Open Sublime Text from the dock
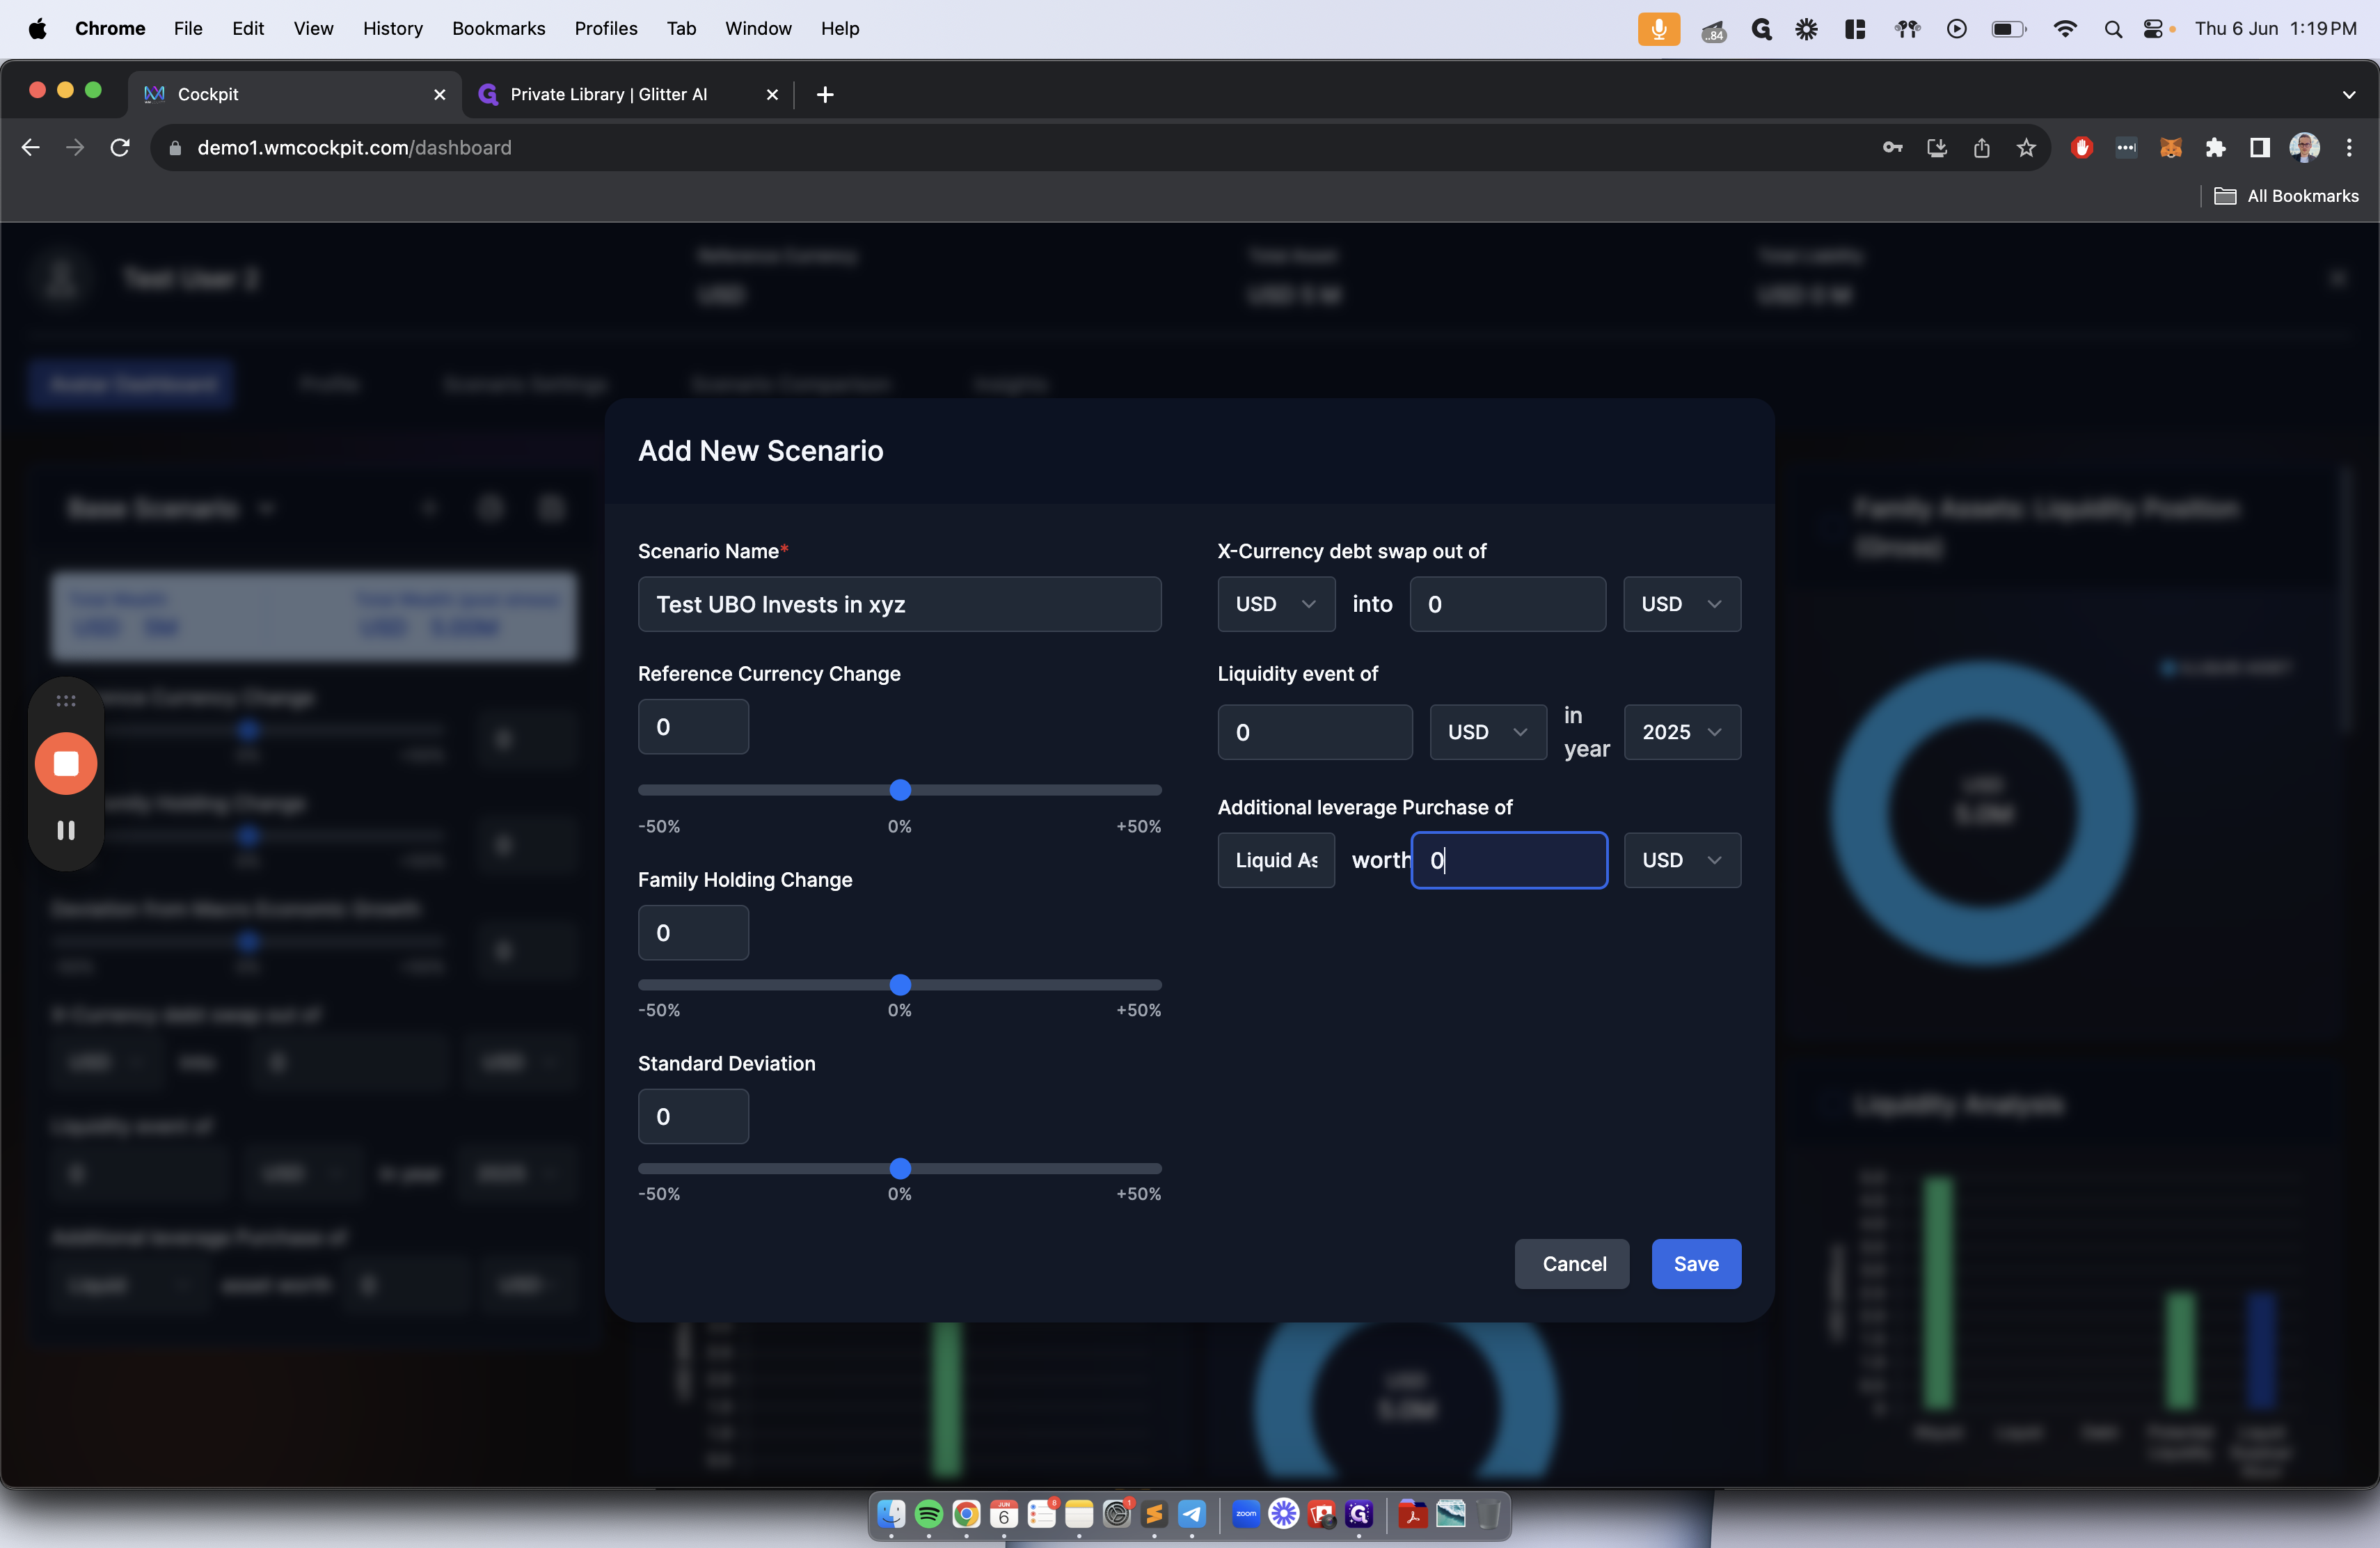The height and width of the screenshot is (1548, 2380). pyautogui.click(x=1154, y=1513)
